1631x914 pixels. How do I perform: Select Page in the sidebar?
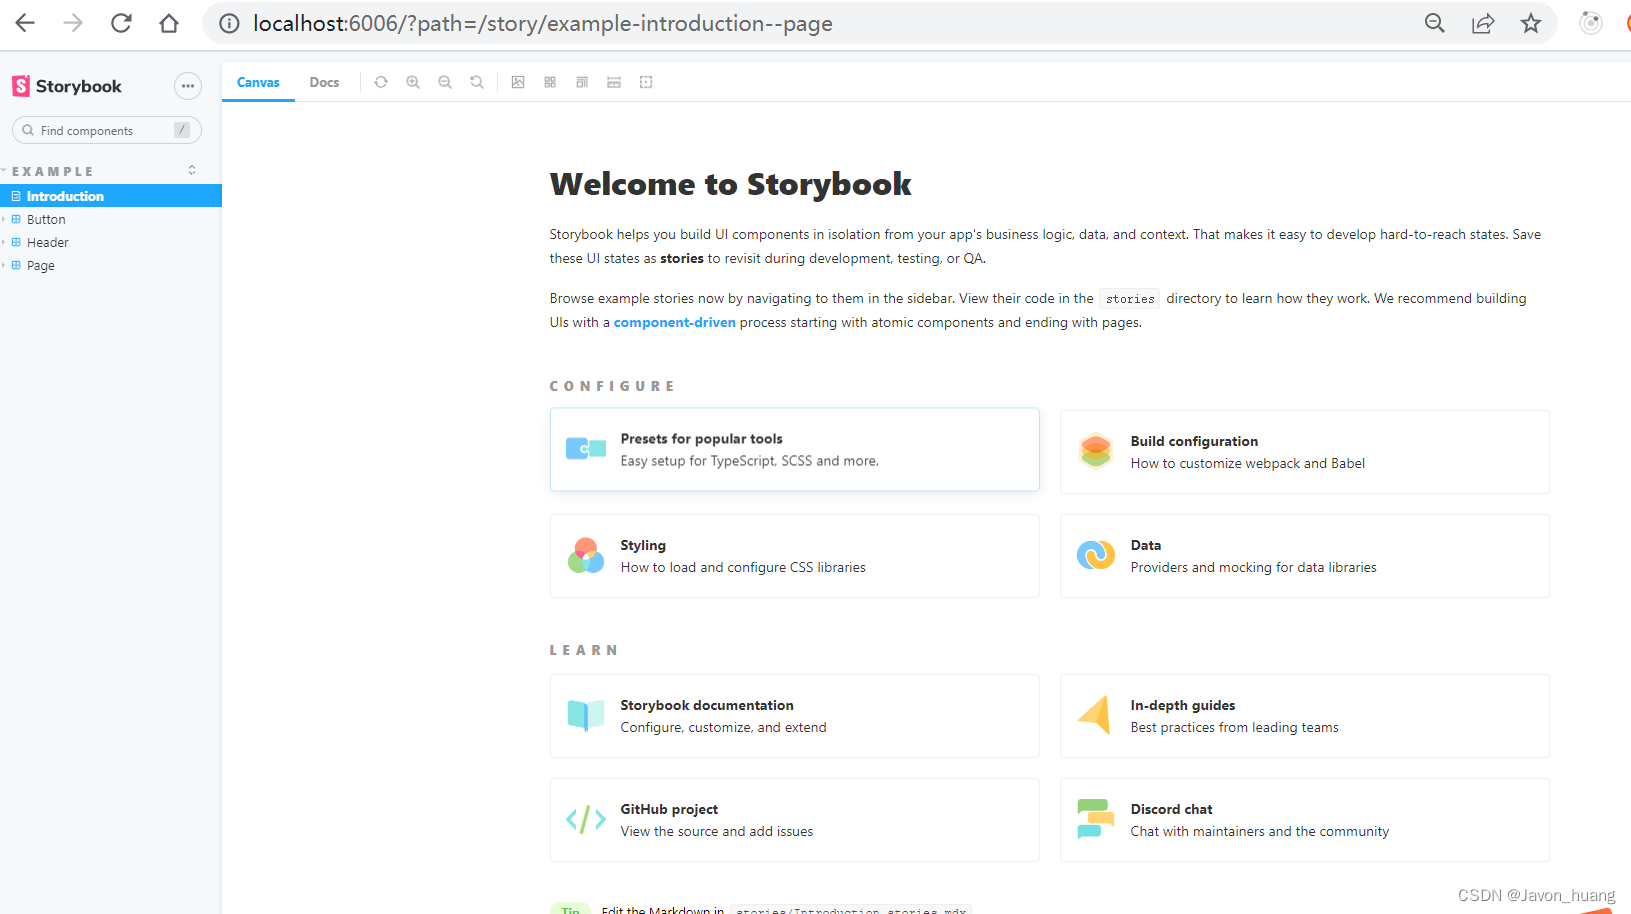pos(40,265)
